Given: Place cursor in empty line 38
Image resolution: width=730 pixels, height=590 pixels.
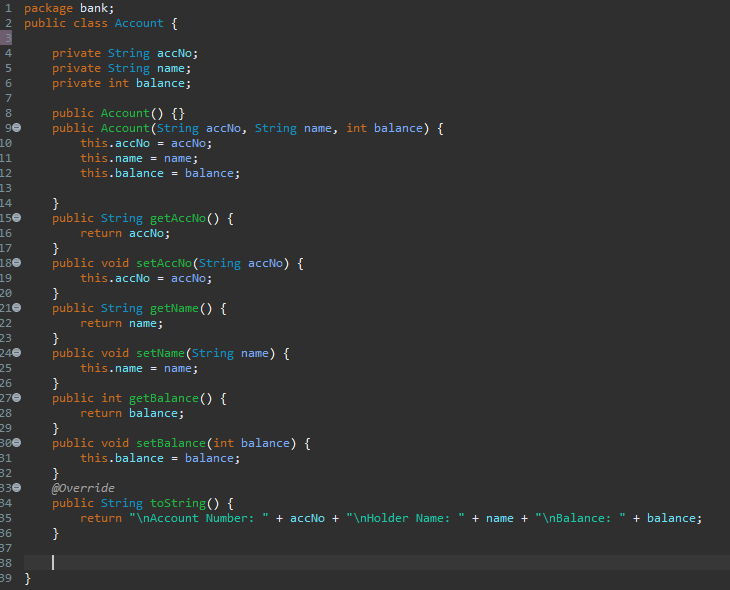Looking at the screenshot, I should click(x=376, y=563).
